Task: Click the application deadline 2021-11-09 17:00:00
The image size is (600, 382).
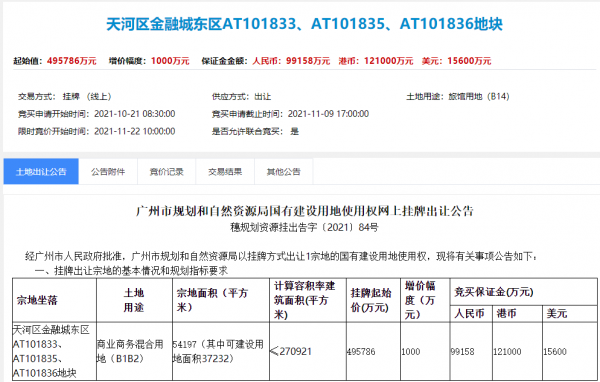Action: 328,114
